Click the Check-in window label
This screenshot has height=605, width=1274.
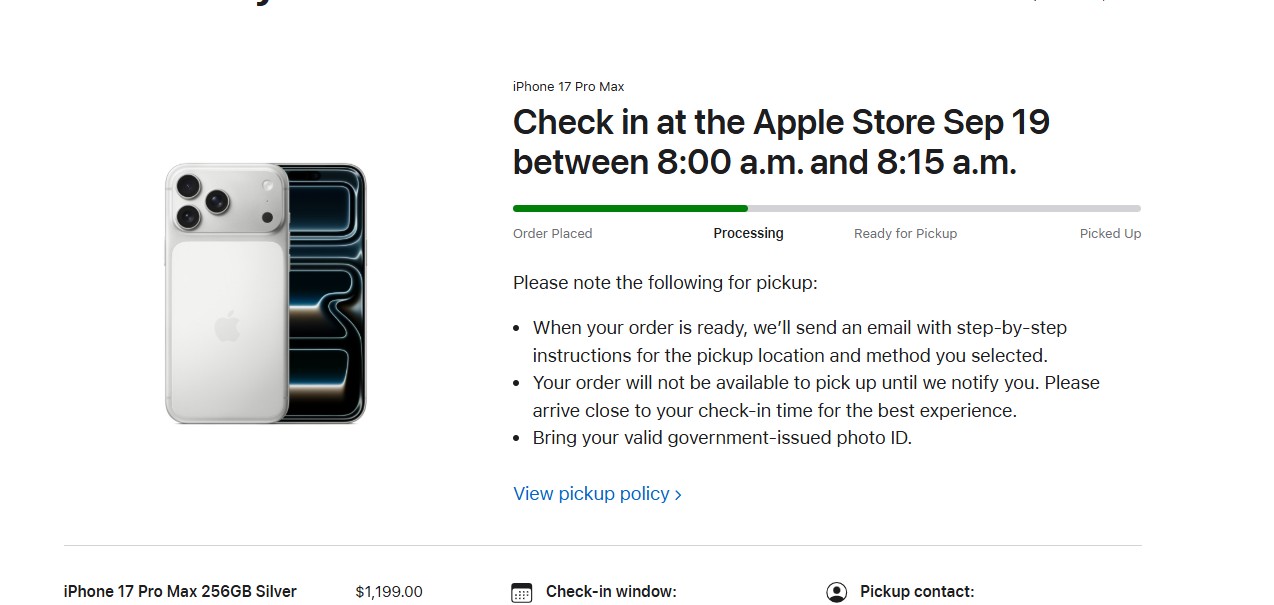tap(611, 592)
